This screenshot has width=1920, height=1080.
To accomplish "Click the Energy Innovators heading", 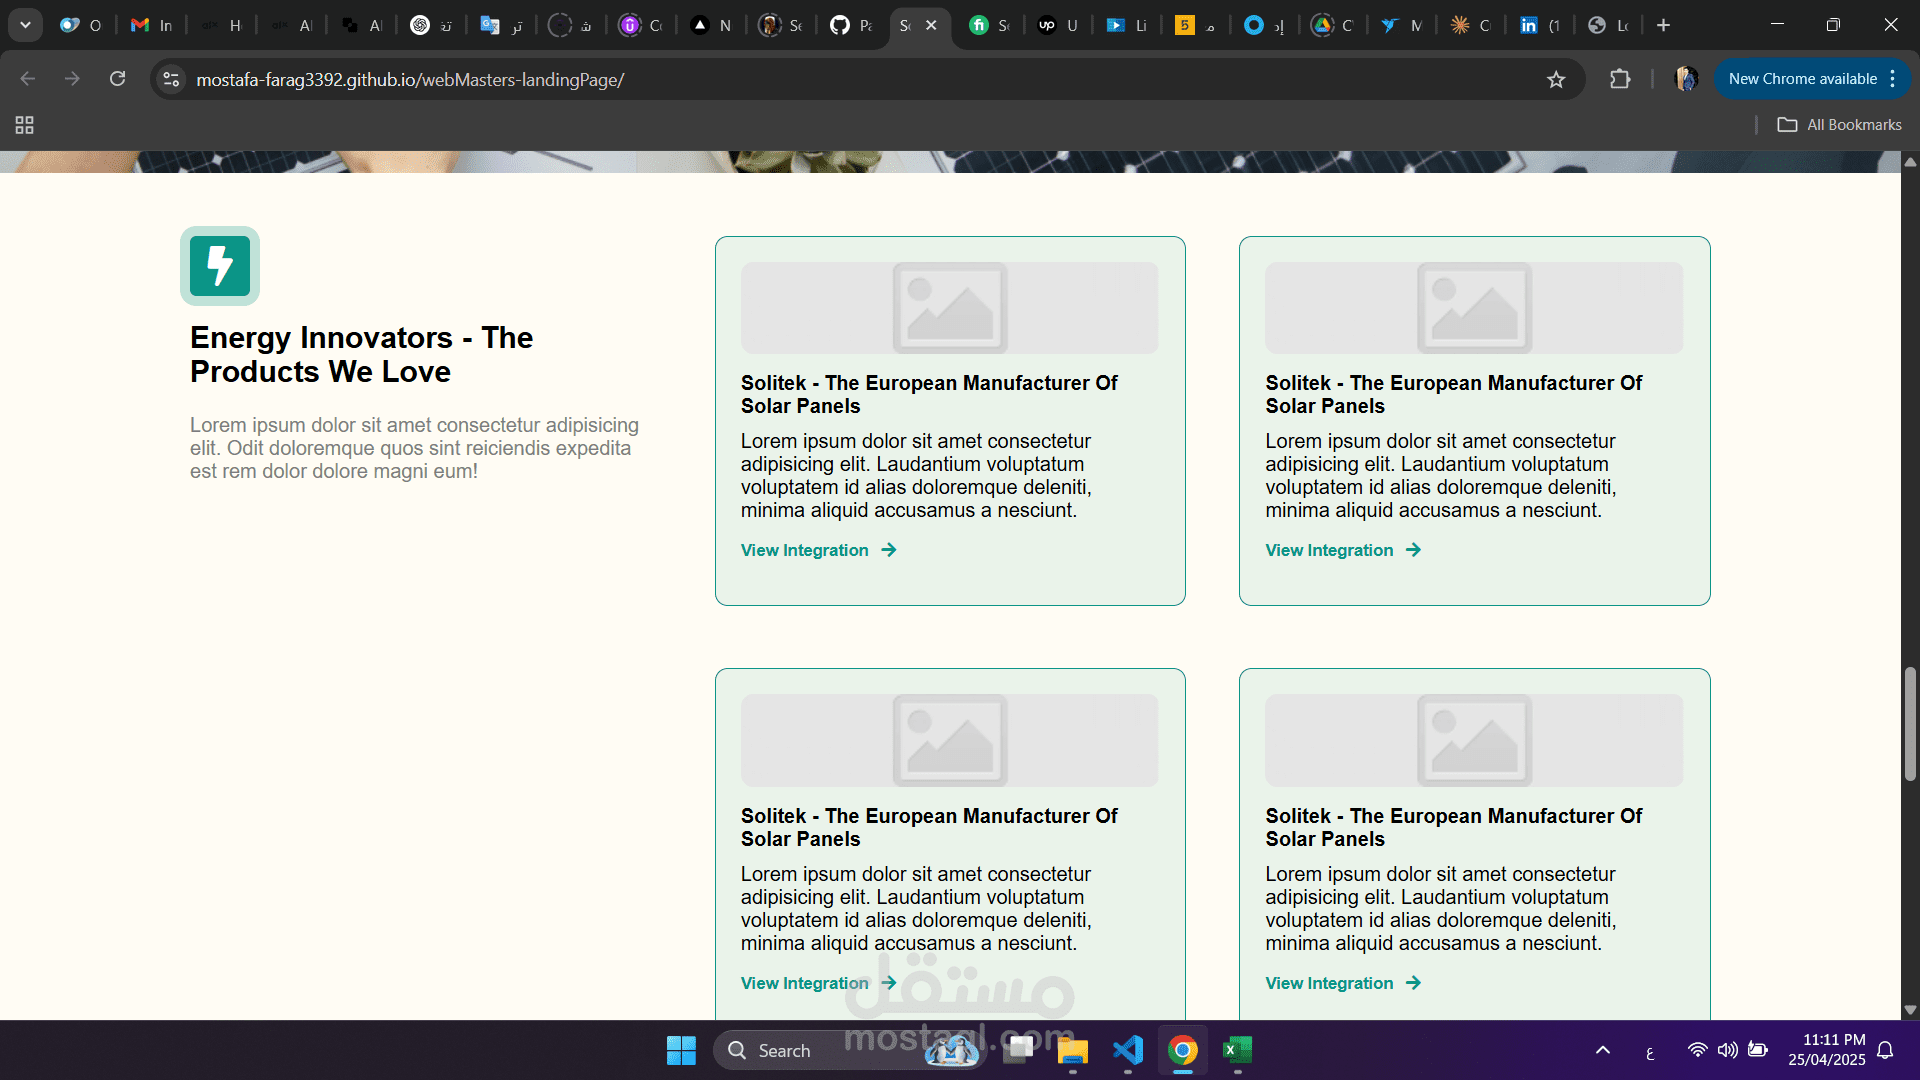I will pos(361,355).
